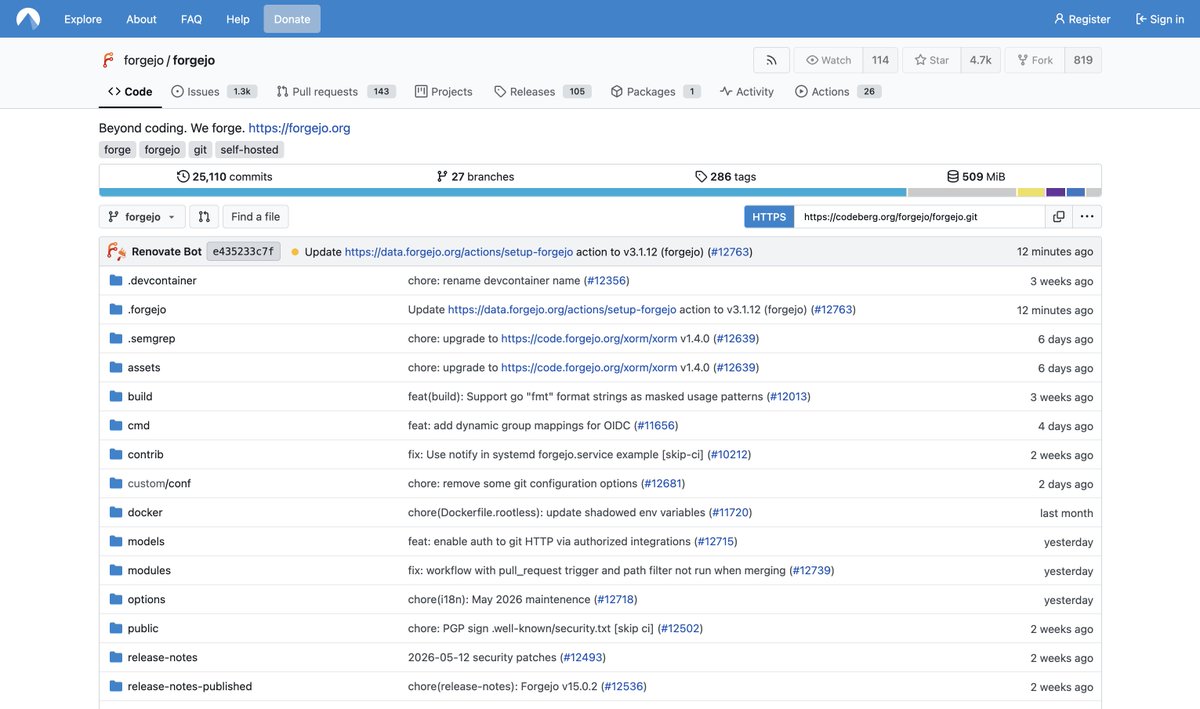
Task: Click the Find a file button
Action: [x=256, y=217]
